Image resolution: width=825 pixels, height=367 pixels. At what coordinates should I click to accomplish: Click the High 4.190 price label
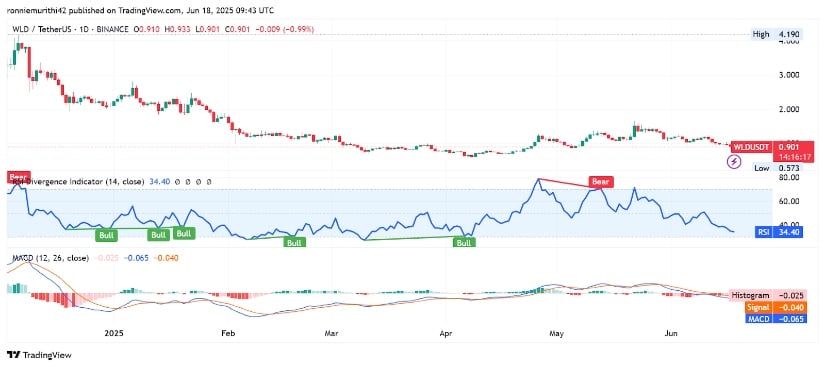click(x=777, y=34)
